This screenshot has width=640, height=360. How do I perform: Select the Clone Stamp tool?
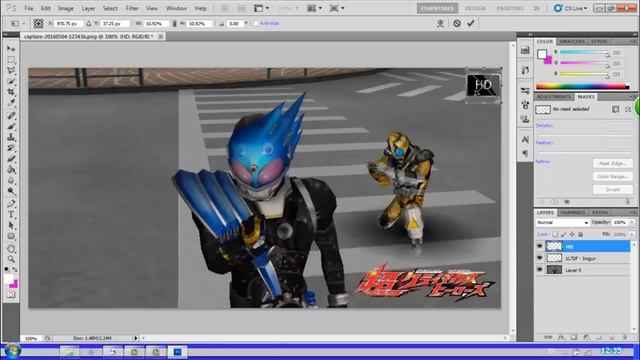(x=11, y=137)
